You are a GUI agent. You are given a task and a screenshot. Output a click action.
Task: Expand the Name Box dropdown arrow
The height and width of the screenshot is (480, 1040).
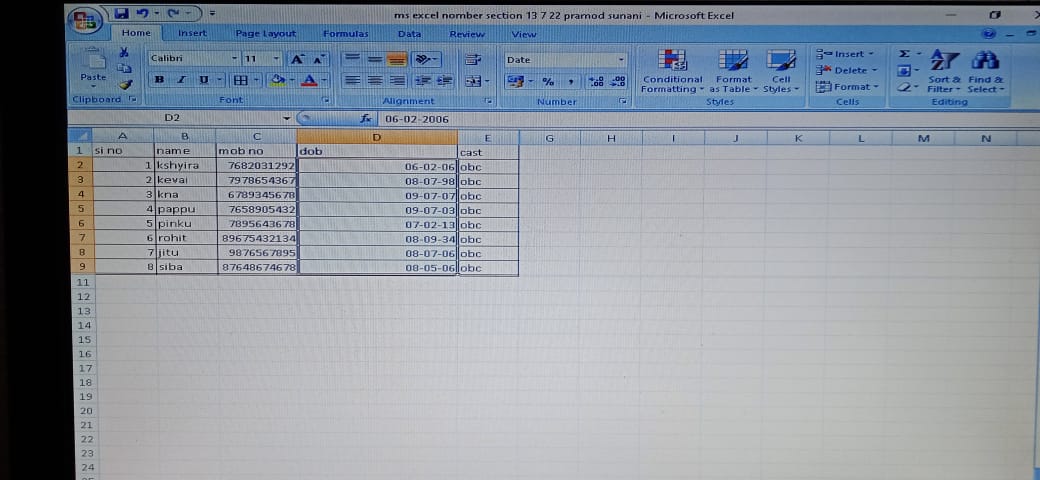288,118
